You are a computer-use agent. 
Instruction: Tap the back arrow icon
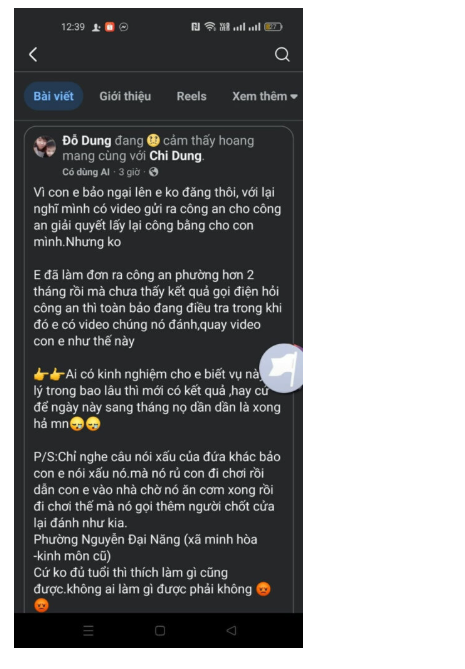coord(33,55)
